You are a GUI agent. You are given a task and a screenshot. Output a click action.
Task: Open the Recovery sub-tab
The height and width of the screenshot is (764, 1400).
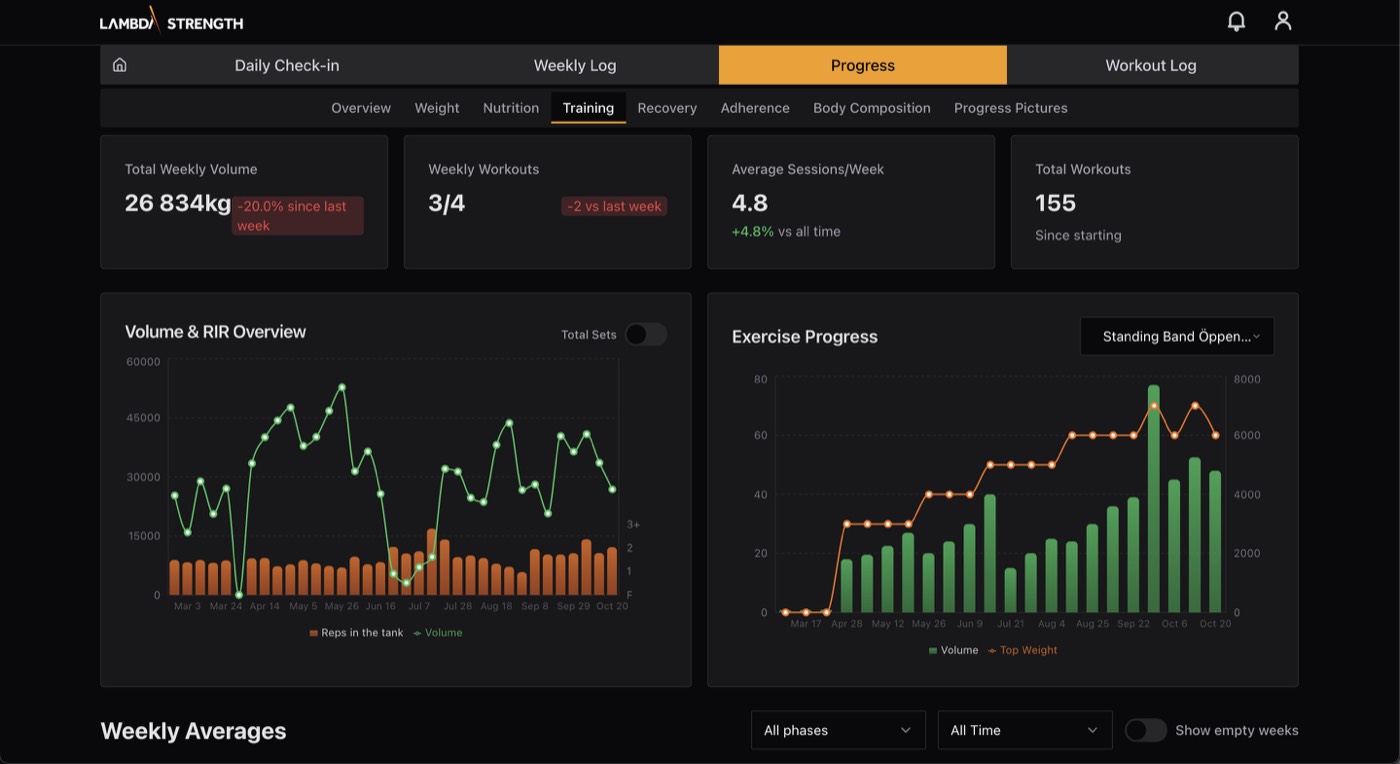tap(667, 108)
